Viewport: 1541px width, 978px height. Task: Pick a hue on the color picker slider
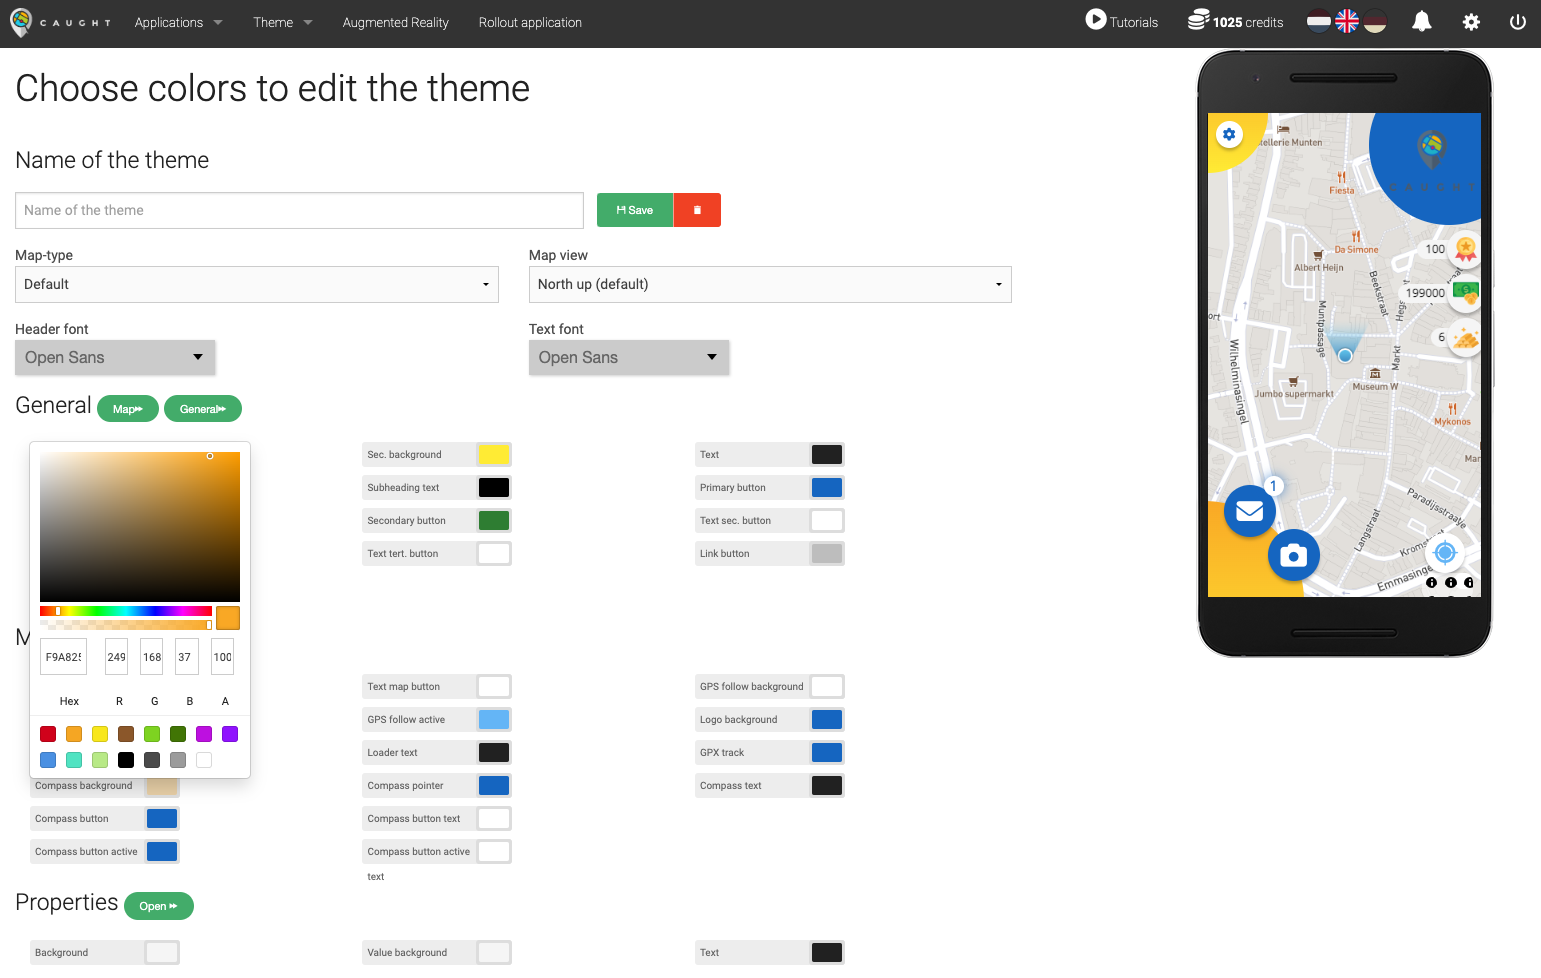point(125,612)
